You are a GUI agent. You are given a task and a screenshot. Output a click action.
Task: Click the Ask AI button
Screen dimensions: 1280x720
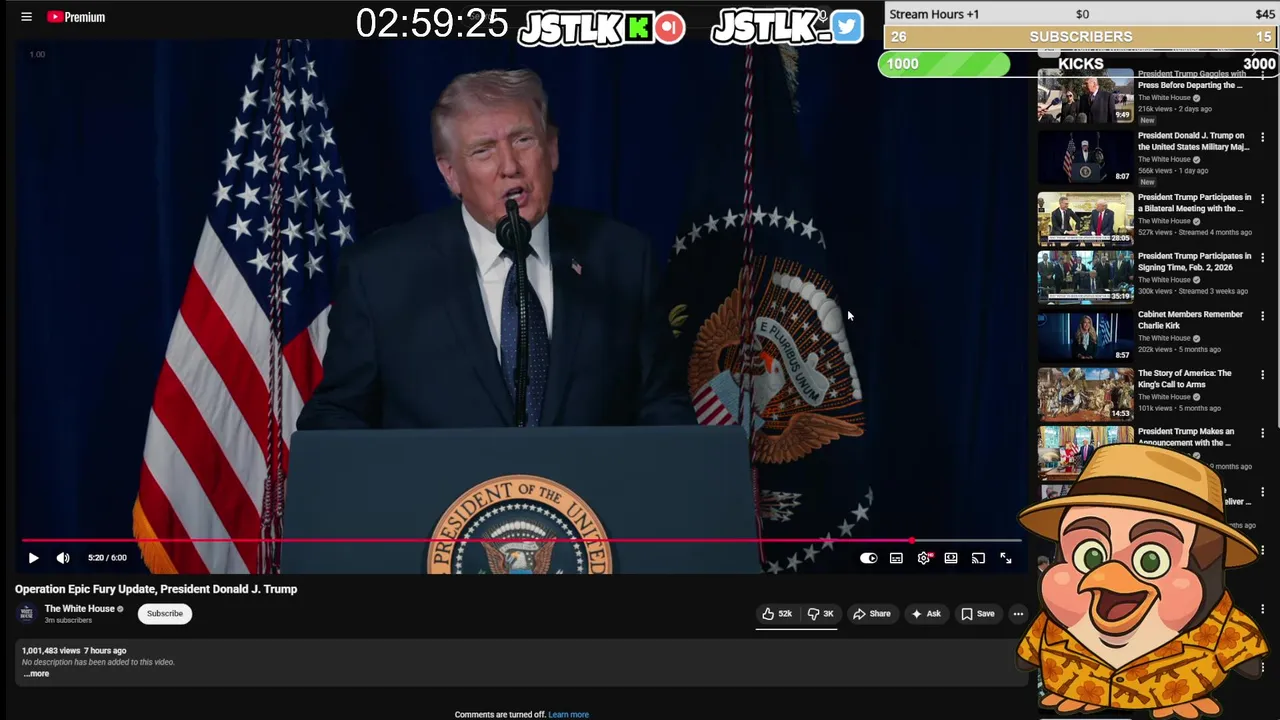tap(925, 614)
